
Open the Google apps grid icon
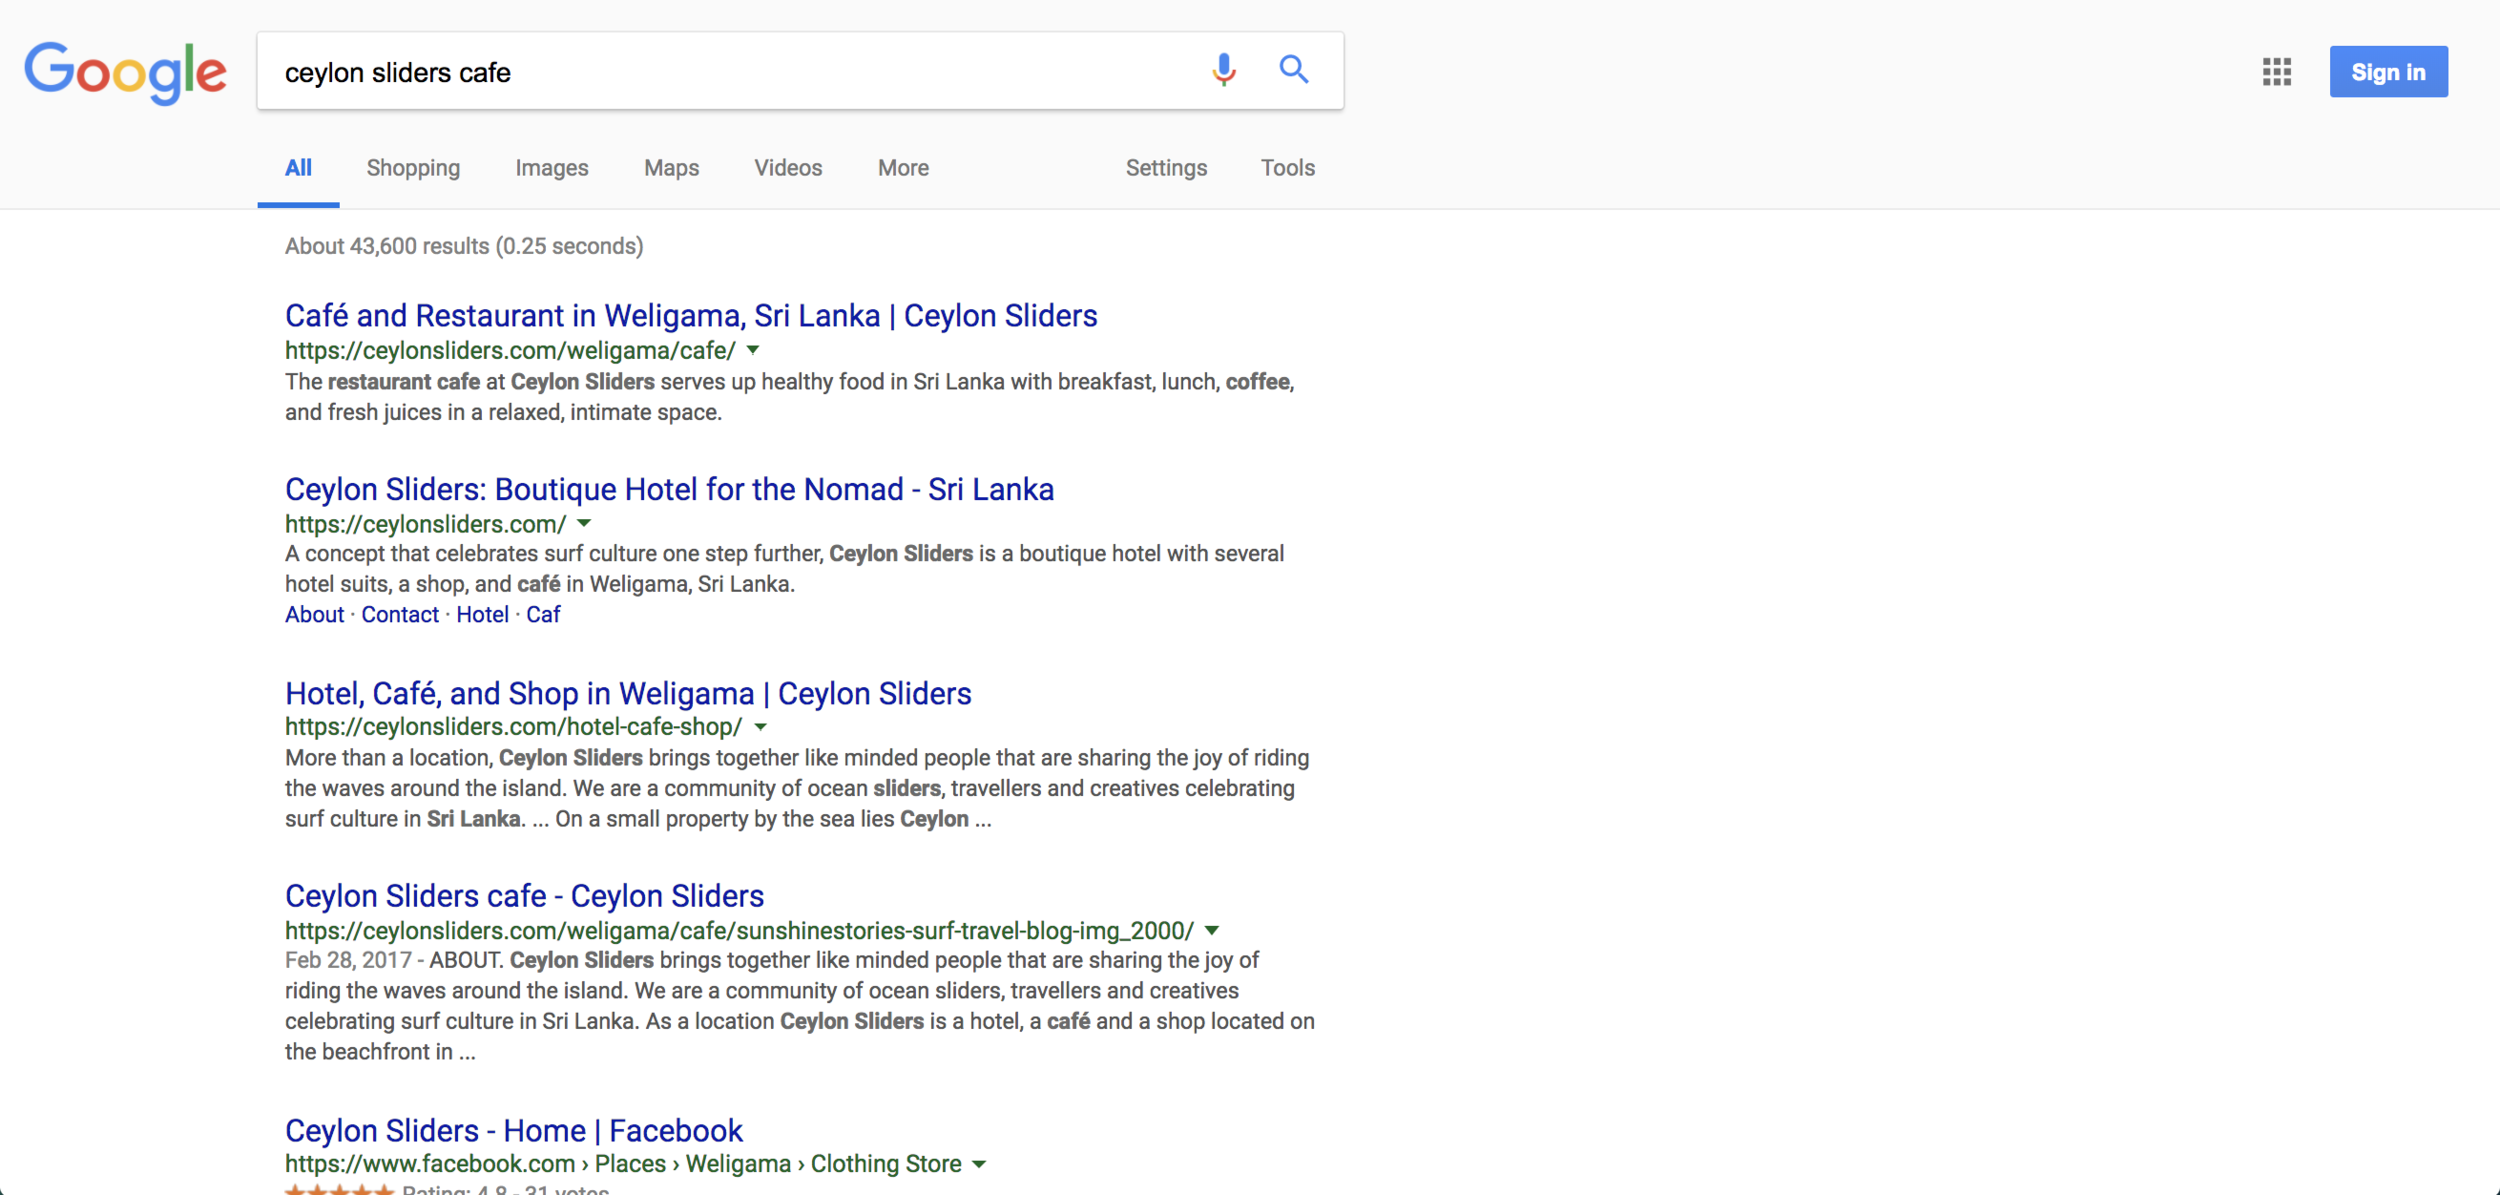click(x=2277, y=72)
